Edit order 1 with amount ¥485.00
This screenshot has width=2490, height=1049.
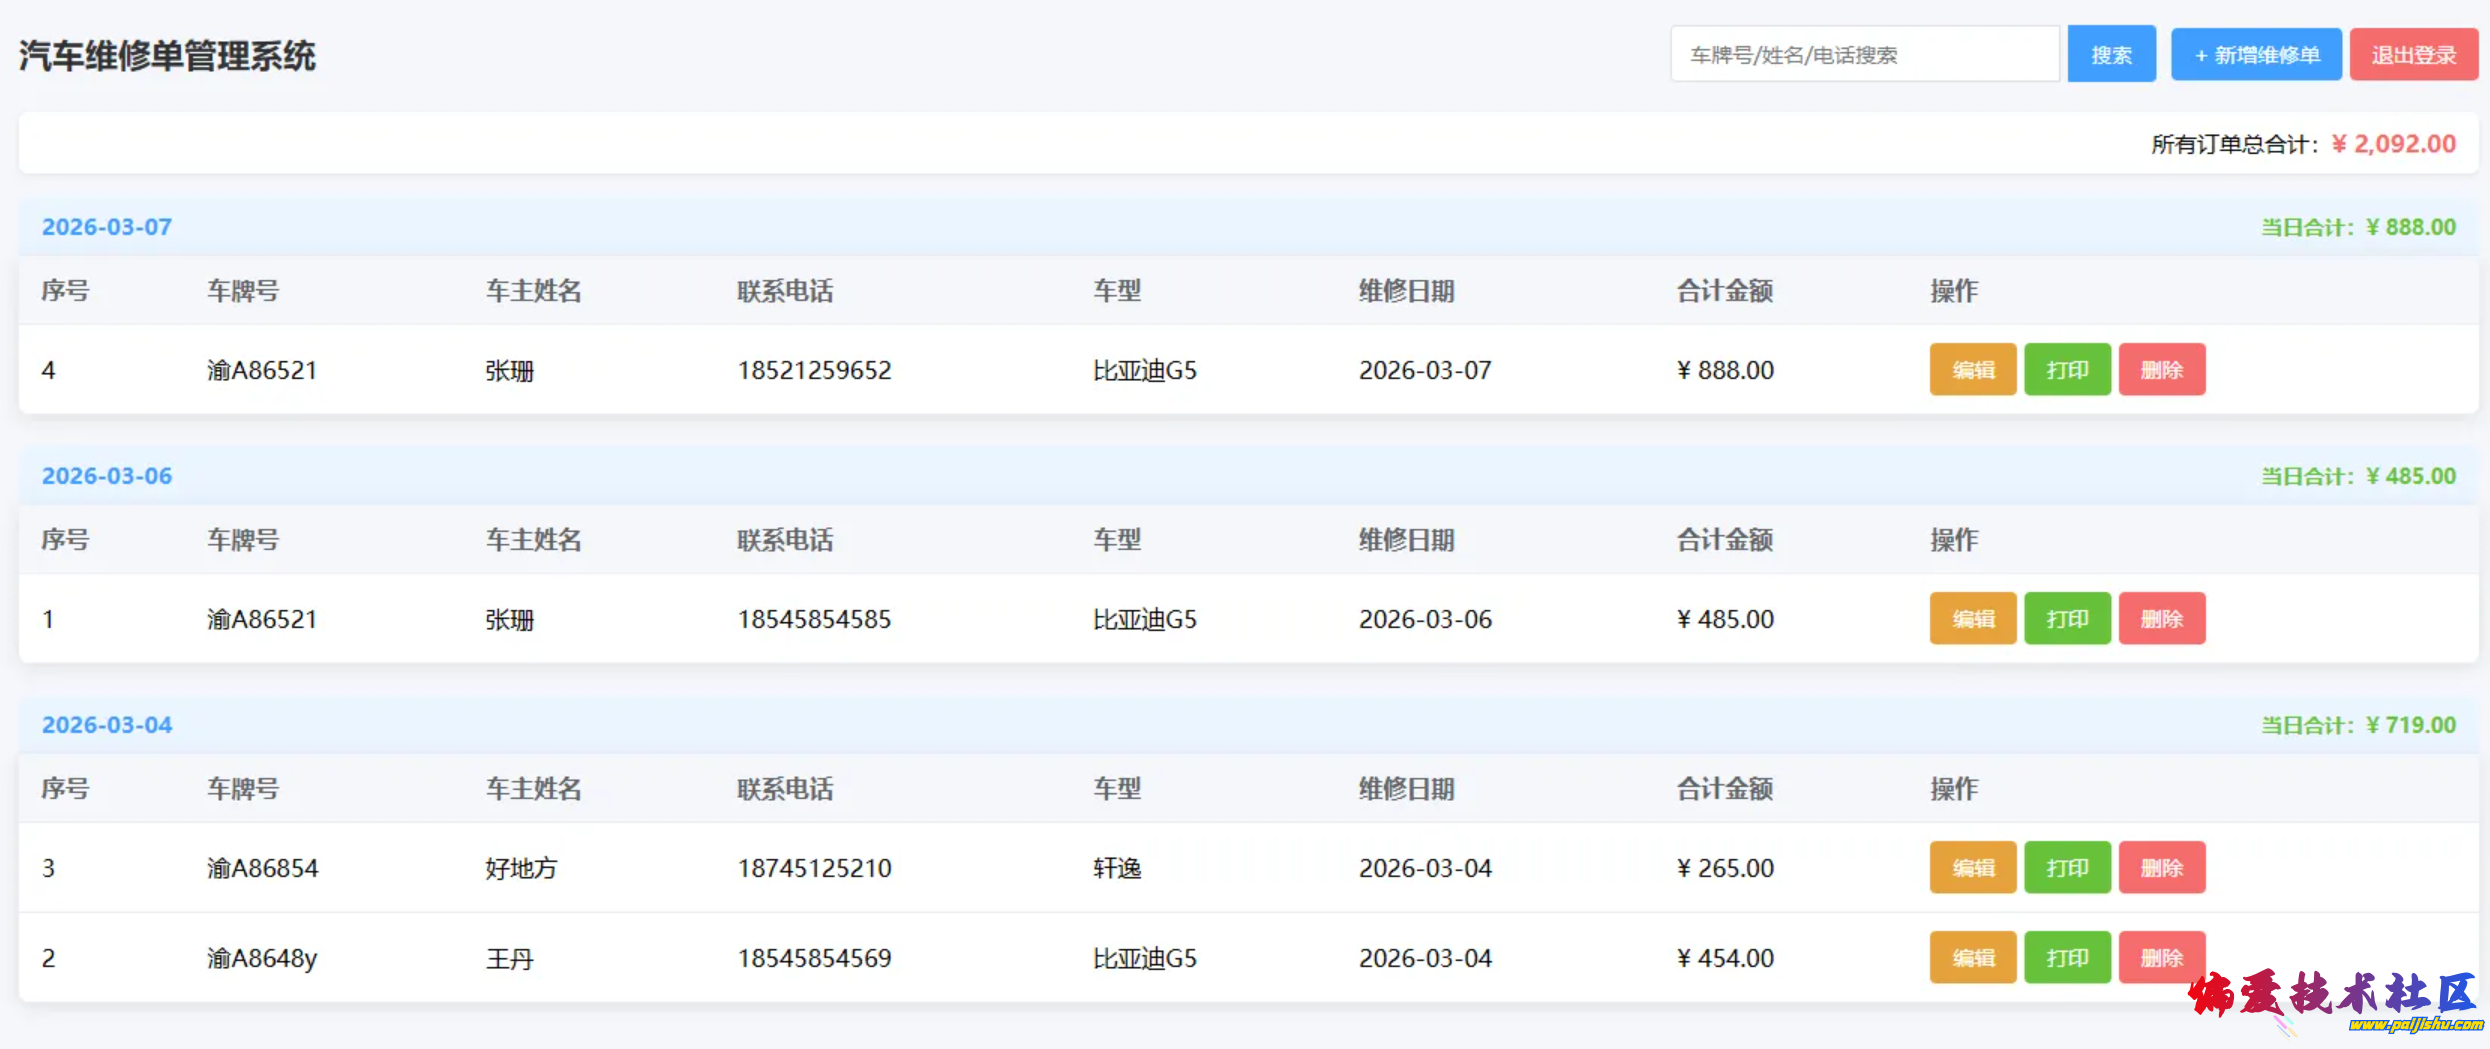[1972, 619]
